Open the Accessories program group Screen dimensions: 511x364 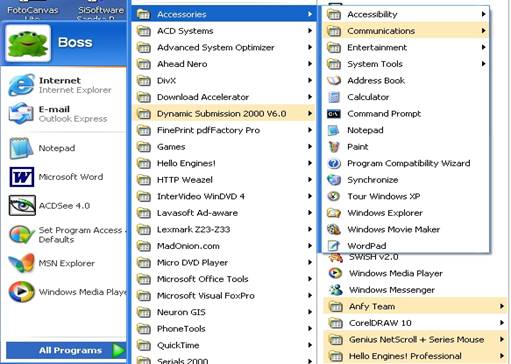[x=224, y=14]
